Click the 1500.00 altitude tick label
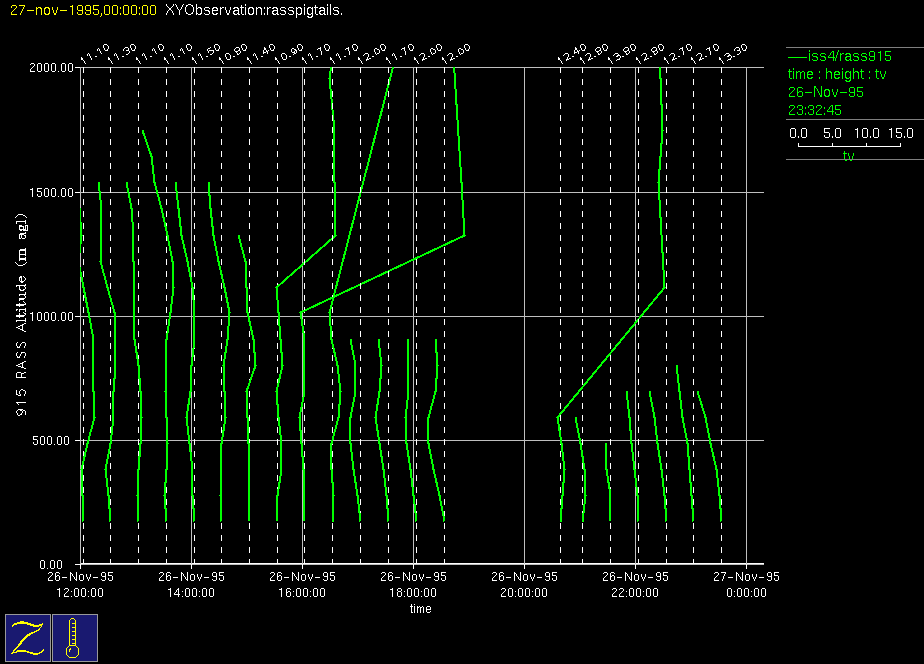 [52, 192]
